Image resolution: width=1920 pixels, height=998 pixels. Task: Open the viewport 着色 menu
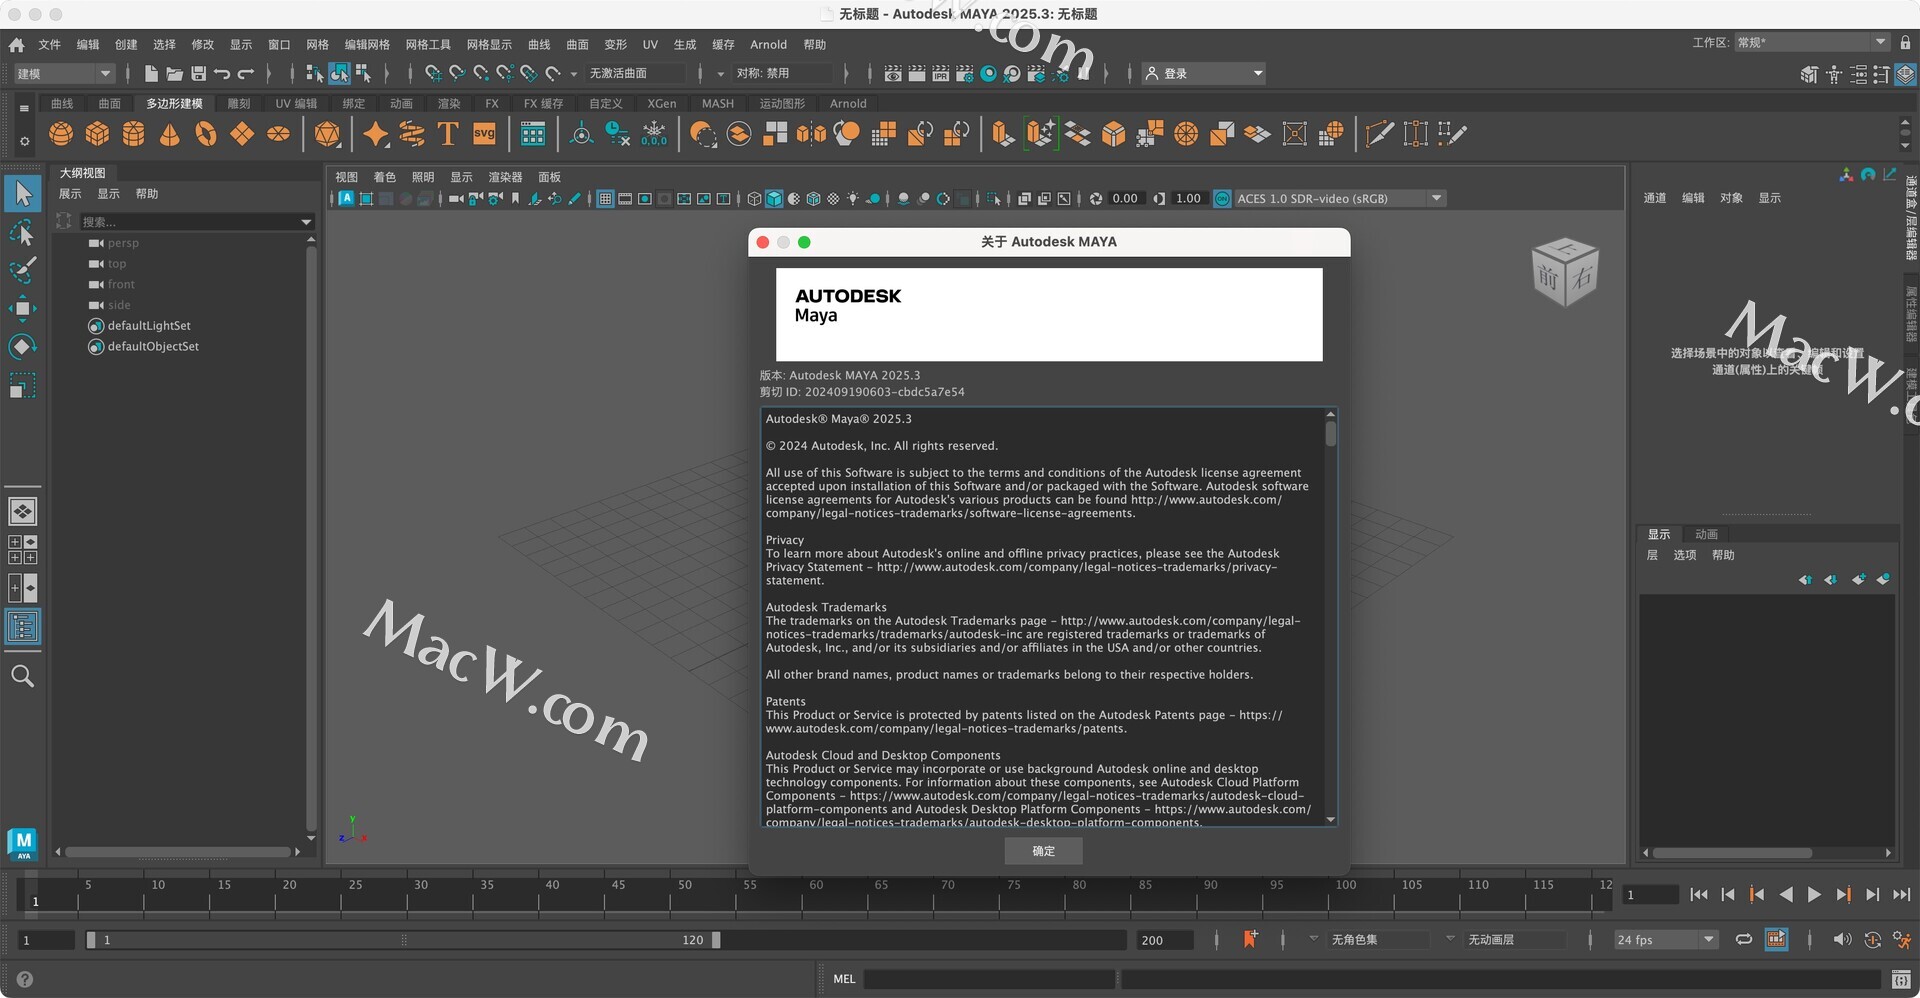pyautogui.click(x=385, y=177)
